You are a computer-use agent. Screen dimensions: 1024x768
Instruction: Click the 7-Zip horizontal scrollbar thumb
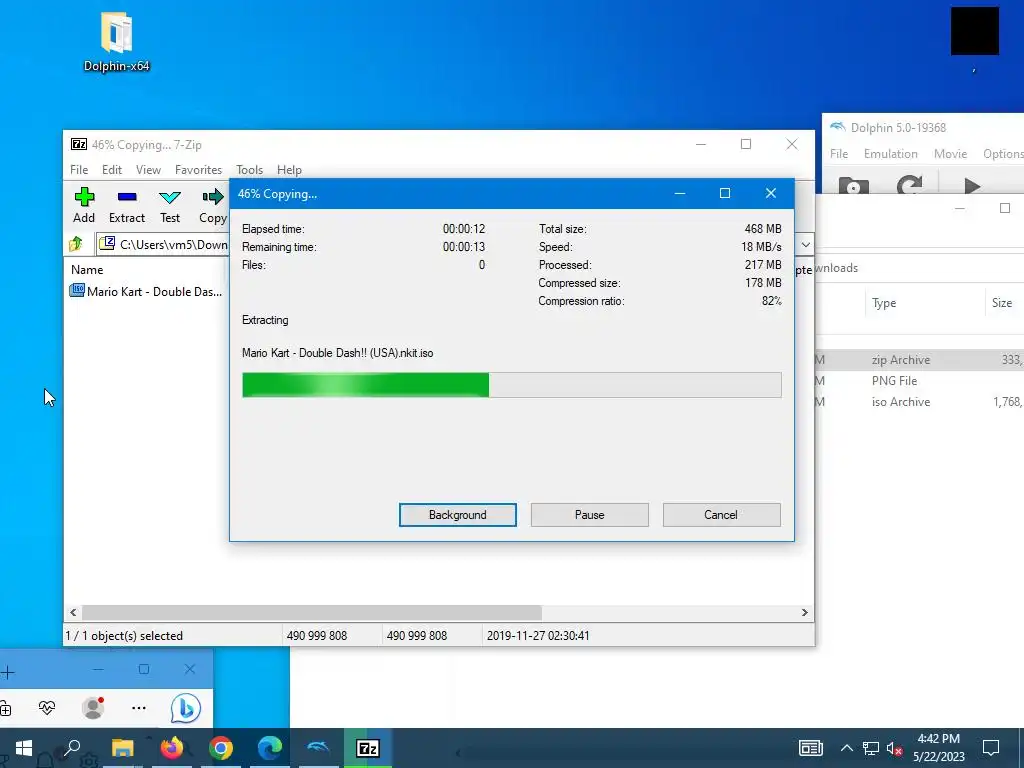[x=312, y=613]
